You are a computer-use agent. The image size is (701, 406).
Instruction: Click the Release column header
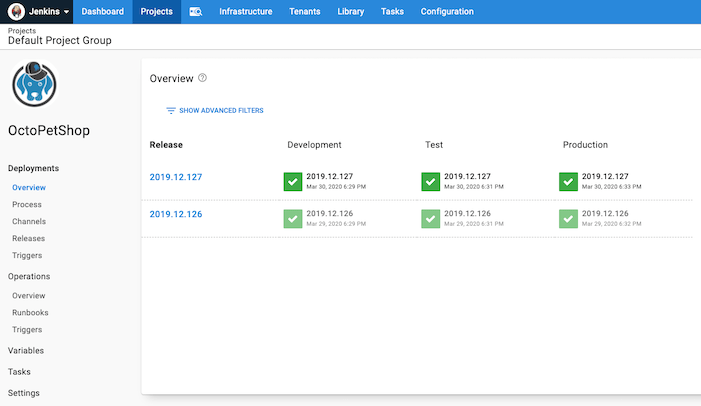[166, 145]
